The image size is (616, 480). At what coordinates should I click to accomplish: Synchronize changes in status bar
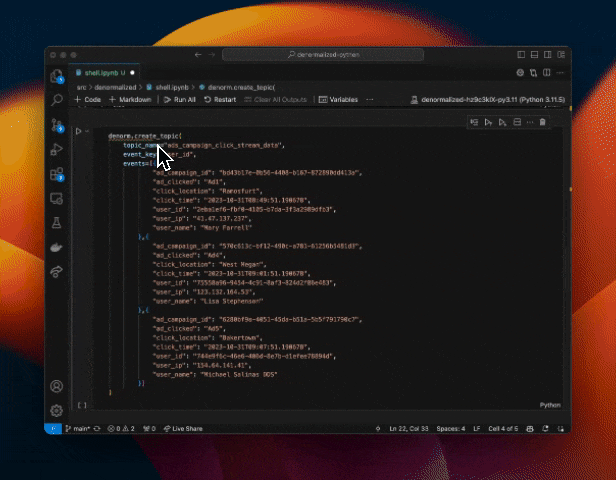tap(97, 429)
